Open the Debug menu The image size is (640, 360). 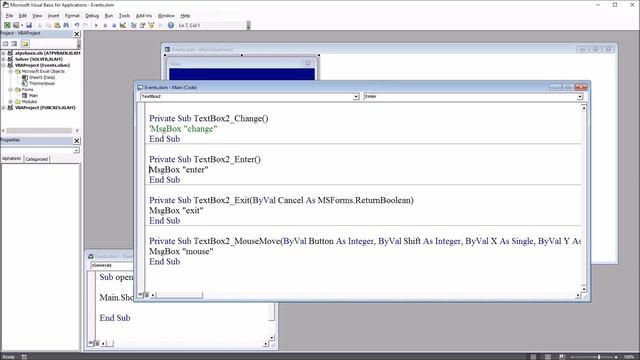(x=92, y=16)
